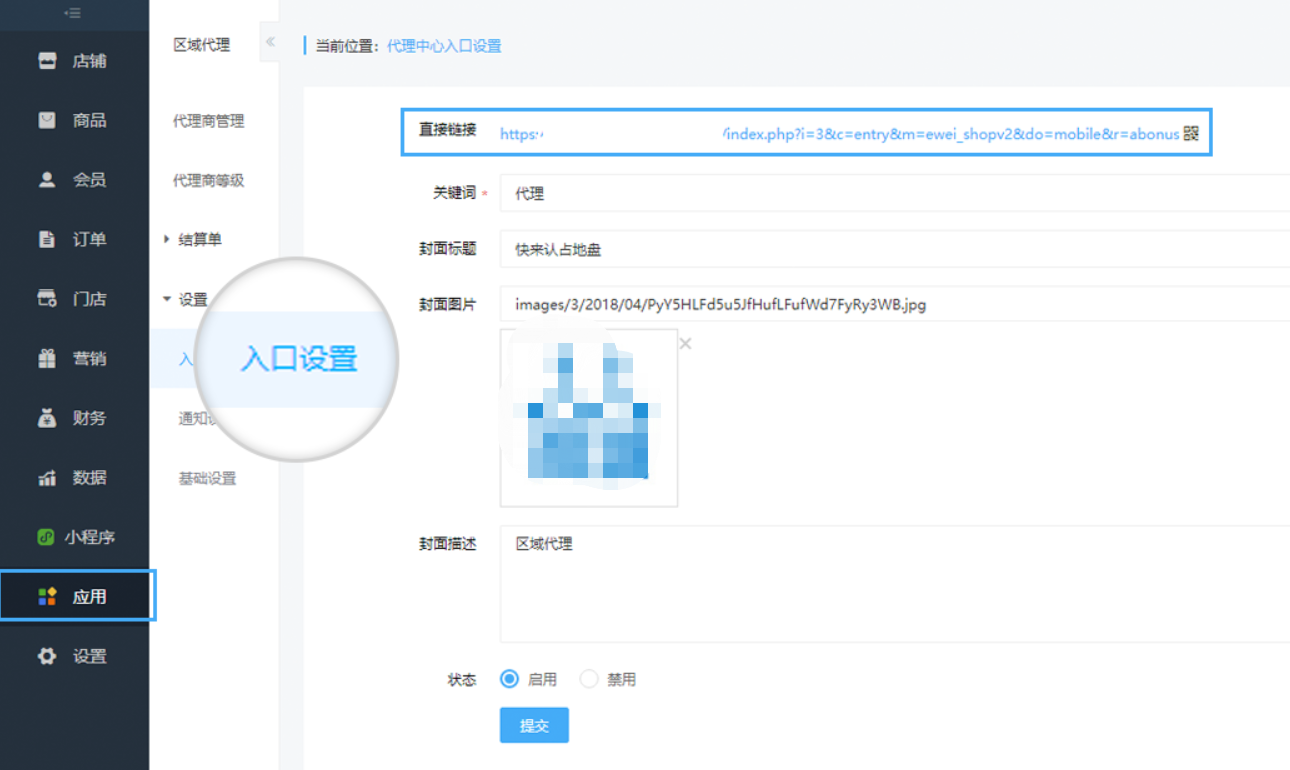Click the 数据 chart icon
1290x770 pixels.
pyautogui.click(x=47, y=478)
